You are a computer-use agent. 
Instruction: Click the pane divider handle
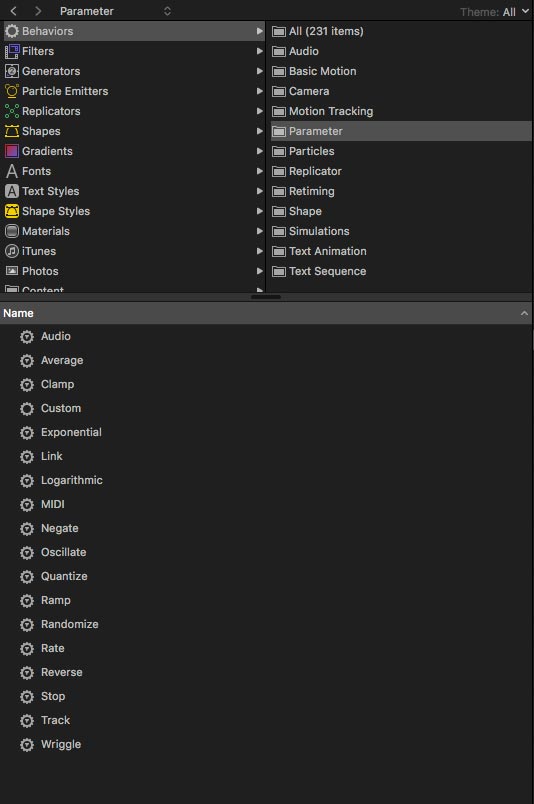[x=266, y=297]
